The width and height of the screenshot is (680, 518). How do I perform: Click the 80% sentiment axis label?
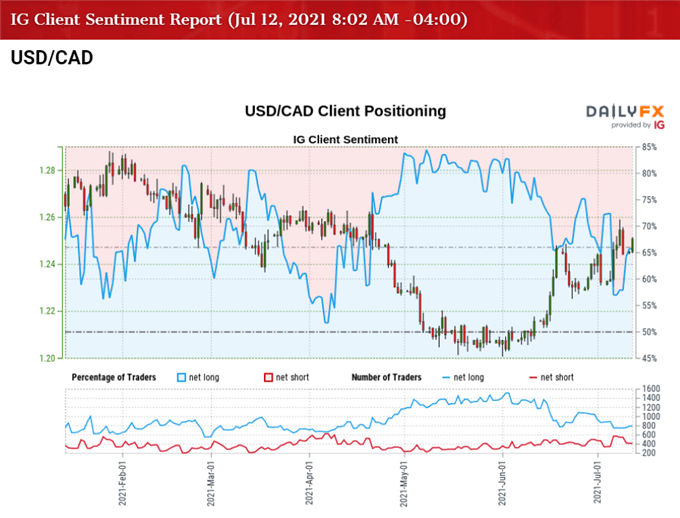(649, 174)
